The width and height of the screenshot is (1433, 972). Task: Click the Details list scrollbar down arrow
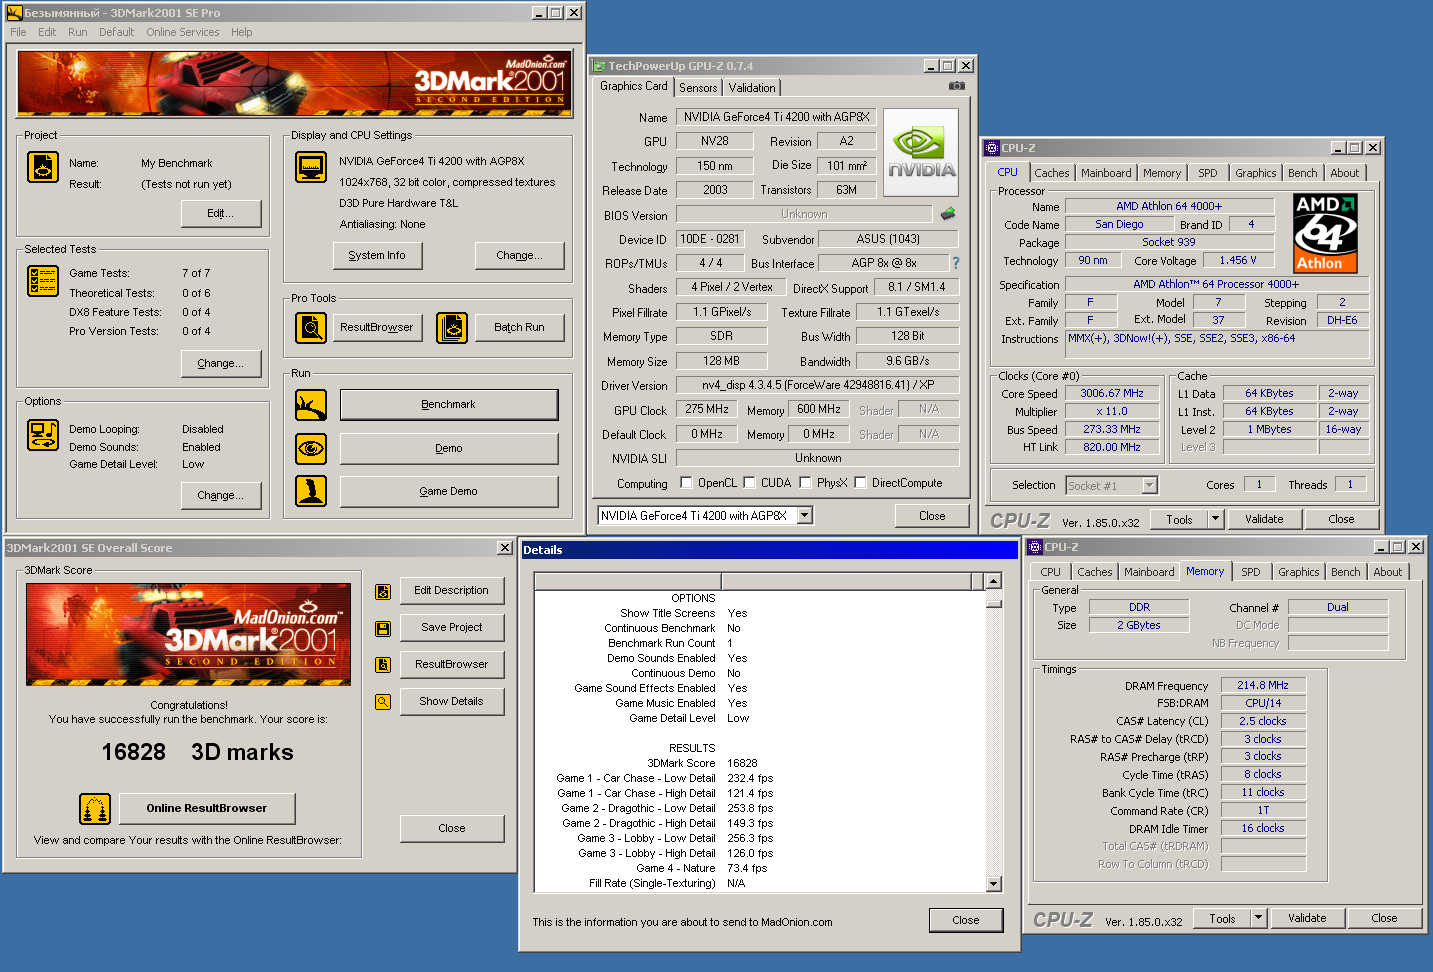pos(993,884)
